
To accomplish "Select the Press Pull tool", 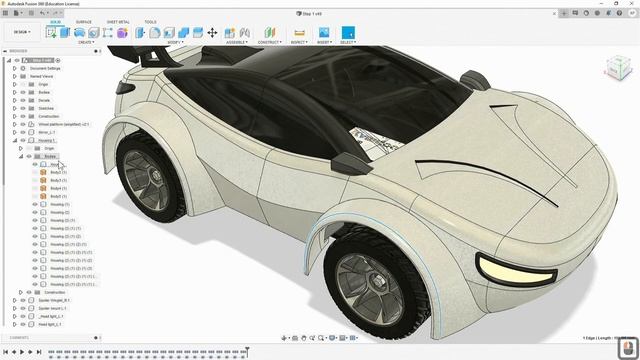I will click(x=140, y=32).
